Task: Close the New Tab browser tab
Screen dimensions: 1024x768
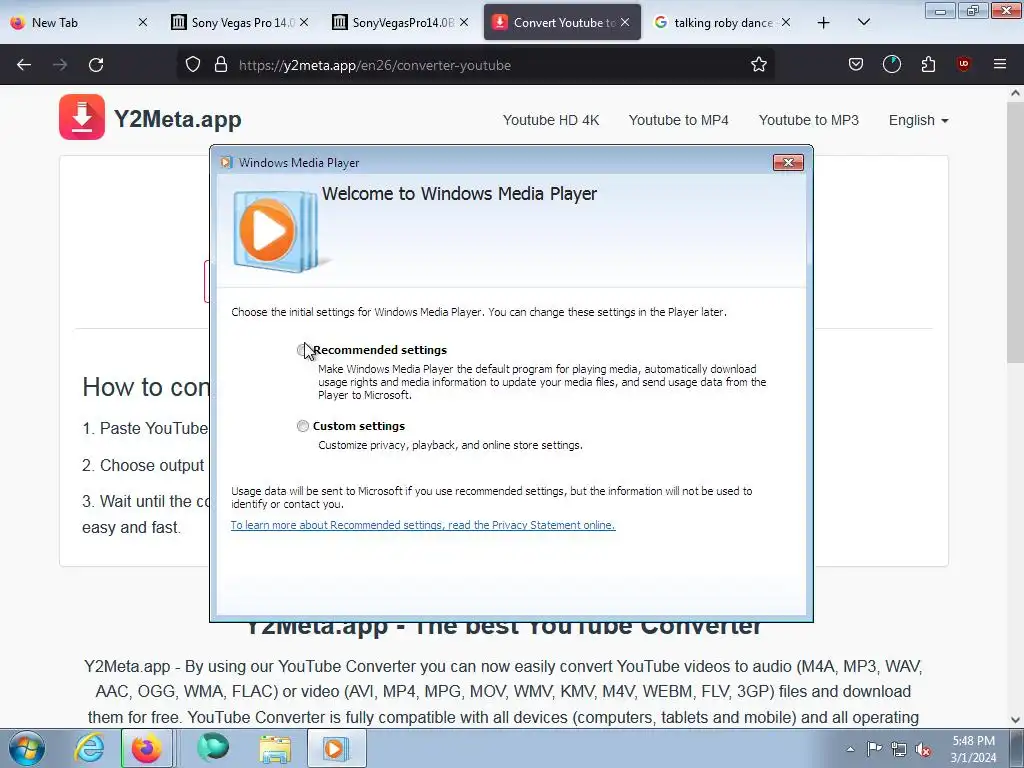Action: (x=143, y=22)
